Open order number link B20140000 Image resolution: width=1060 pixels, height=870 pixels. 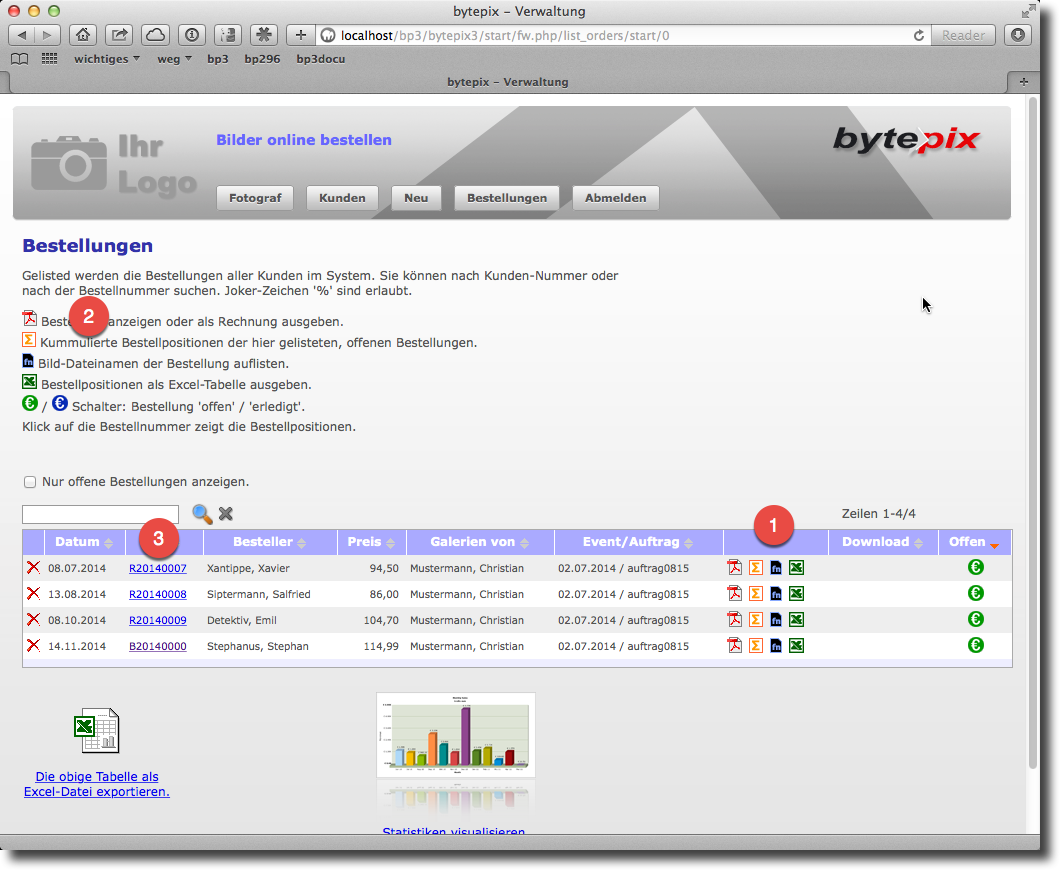click(158, 646)
